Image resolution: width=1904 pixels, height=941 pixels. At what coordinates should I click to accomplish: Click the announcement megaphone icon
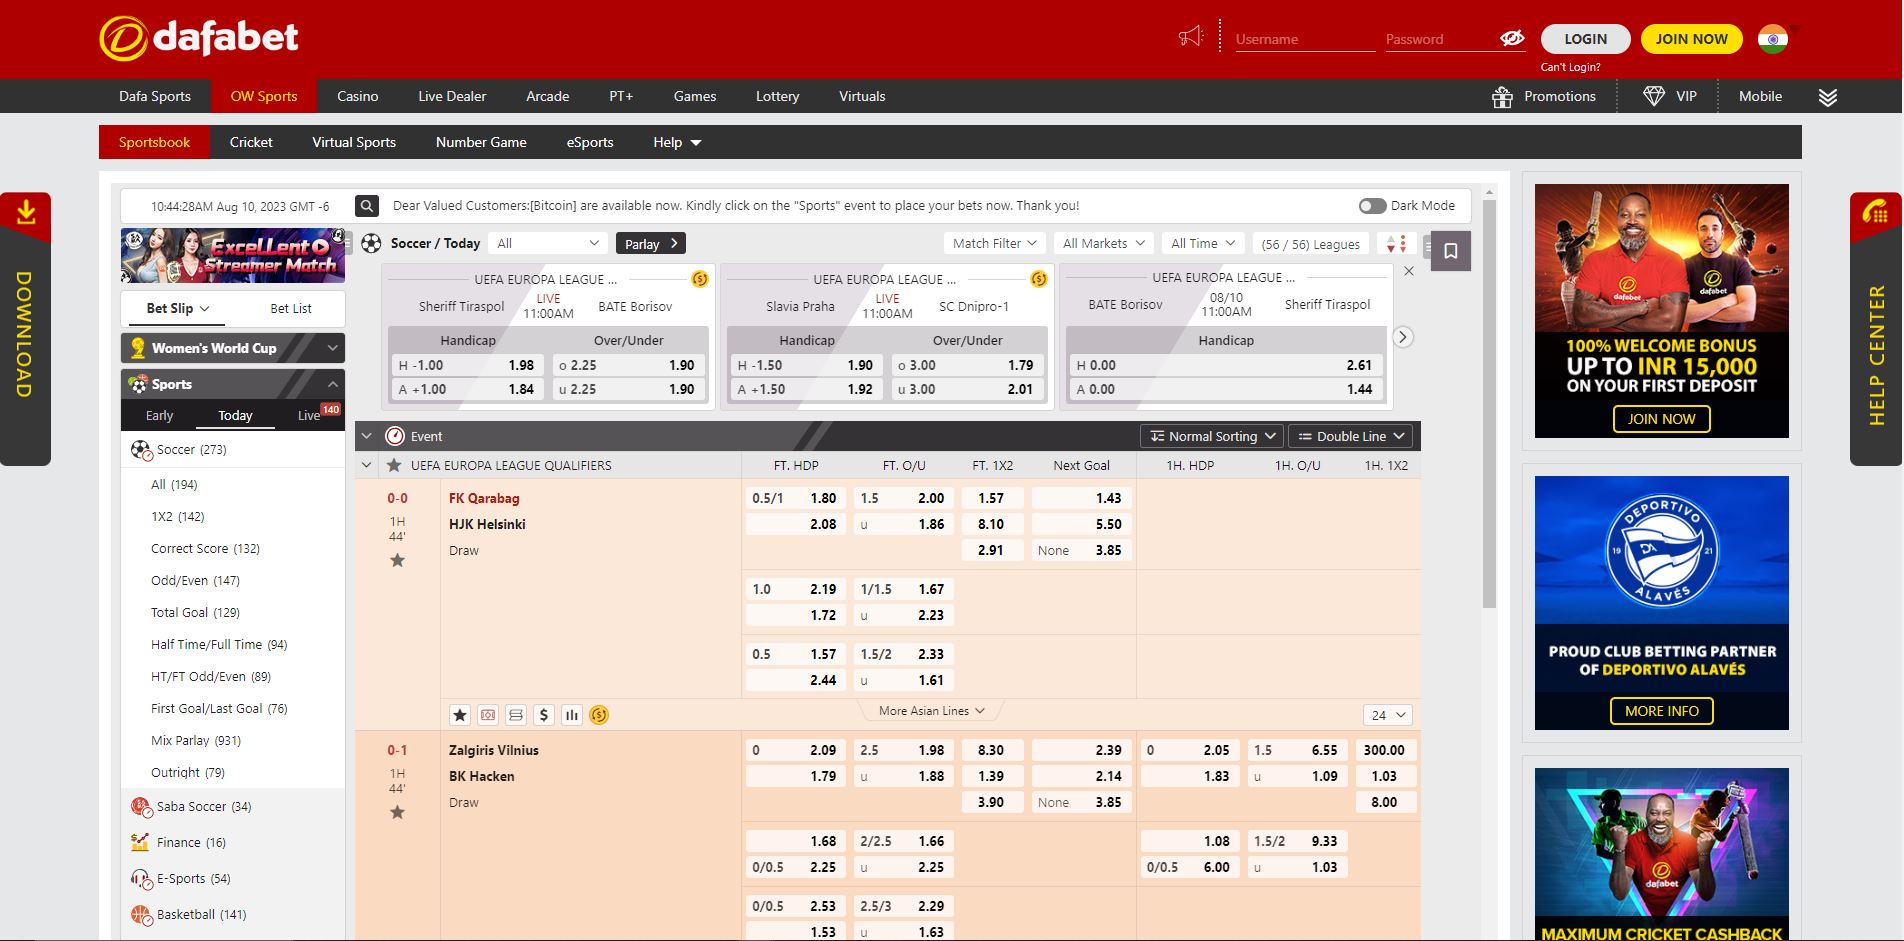click(1190, 38)
